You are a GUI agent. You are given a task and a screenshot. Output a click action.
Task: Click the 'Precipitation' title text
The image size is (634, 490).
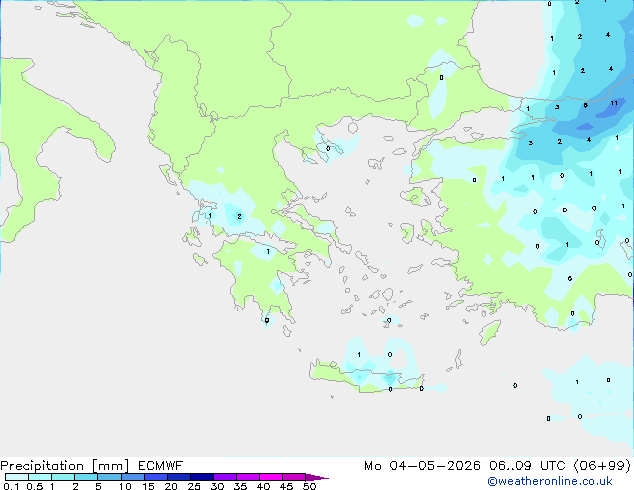click(x=42, y=466)
